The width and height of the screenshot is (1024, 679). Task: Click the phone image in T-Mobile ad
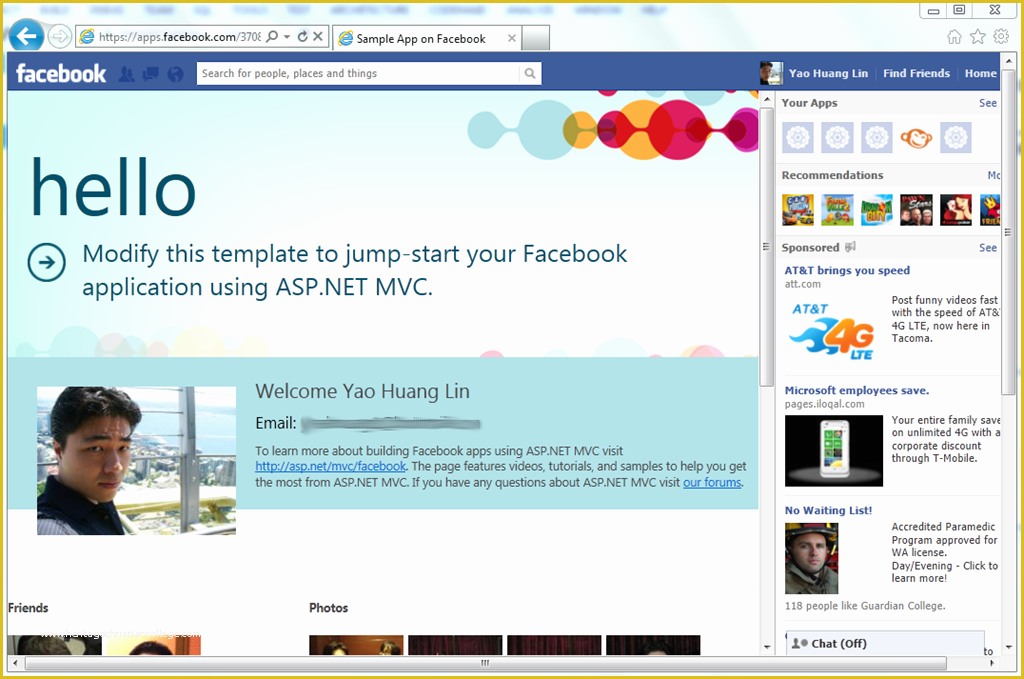point(833,450)
